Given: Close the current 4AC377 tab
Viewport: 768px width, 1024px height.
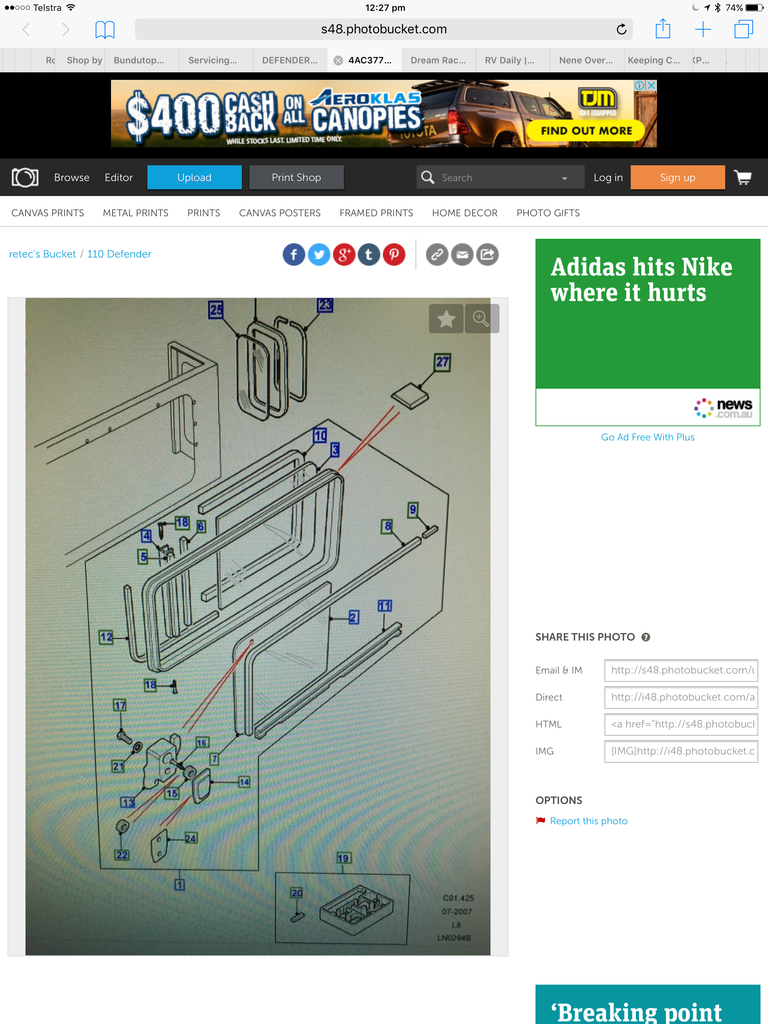Looking at the screenshot, I should point(338,60).
